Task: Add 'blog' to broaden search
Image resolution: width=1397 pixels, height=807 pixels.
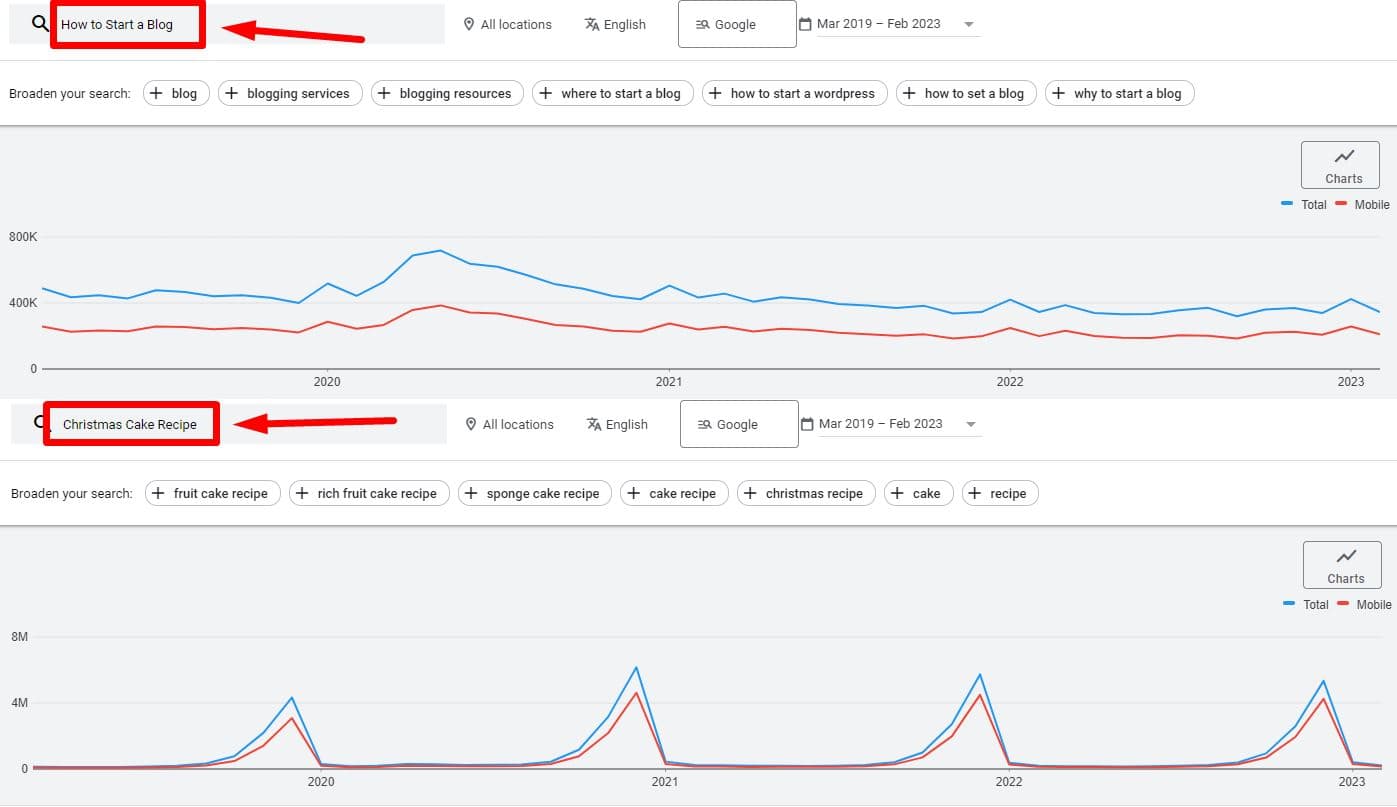Action: [x=176, y=93]
